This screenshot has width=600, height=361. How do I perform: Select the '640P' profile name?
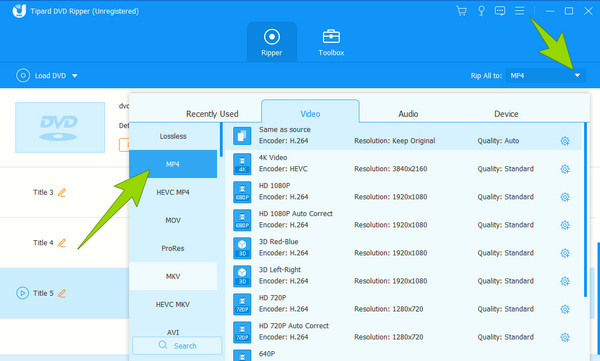point(267,354)
